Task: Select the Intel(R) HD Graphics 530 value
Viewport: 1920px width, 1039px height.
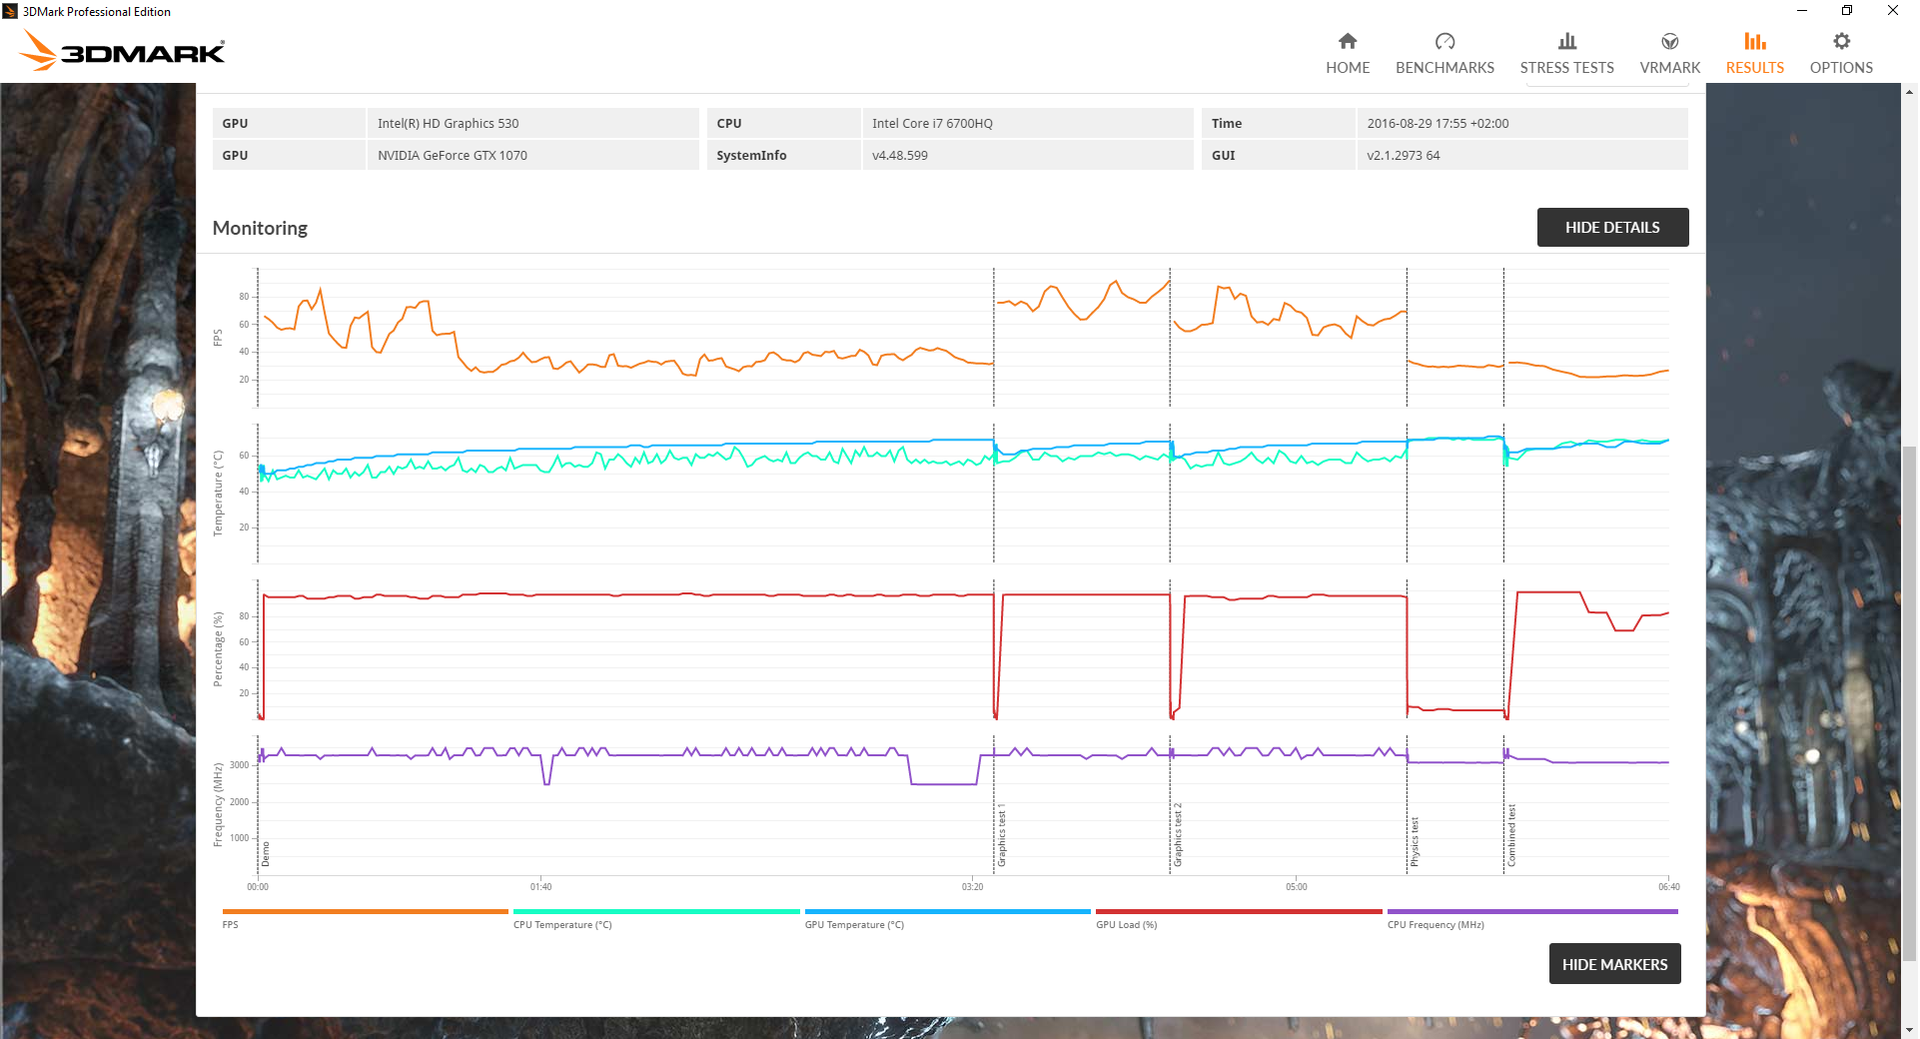Action: pos(448,123)
